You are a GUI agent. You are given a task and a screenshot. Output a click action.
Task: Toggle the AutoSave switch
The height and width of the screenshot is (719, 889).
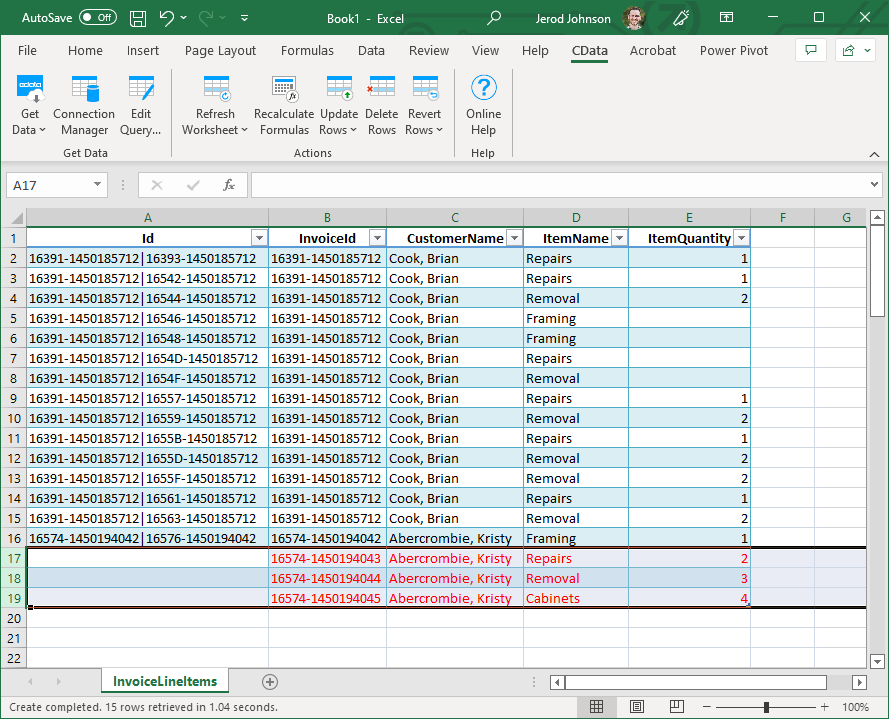(x=98, y=18)
